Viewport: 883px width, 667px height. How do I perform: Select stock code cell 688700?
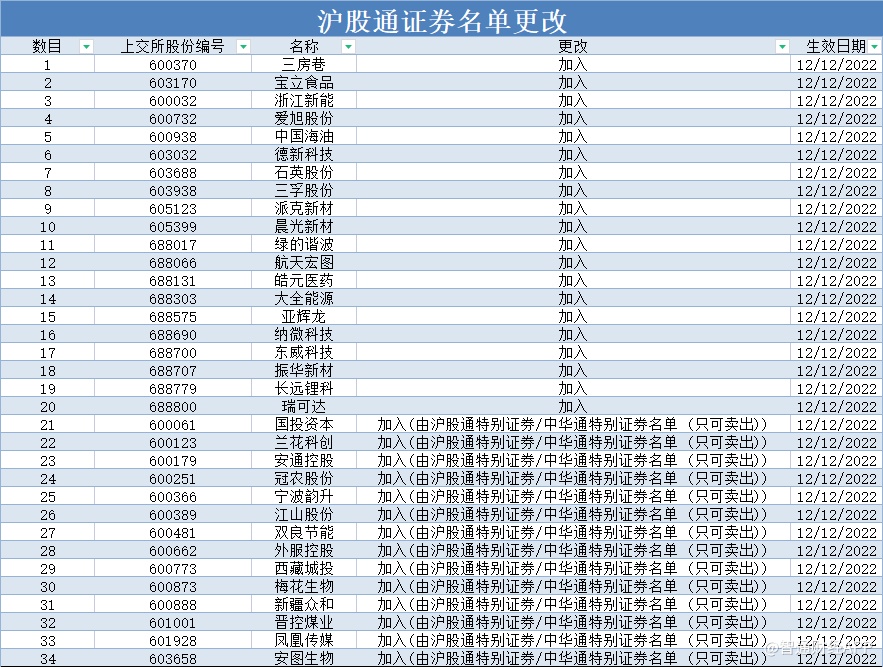(x=173, y=353)
